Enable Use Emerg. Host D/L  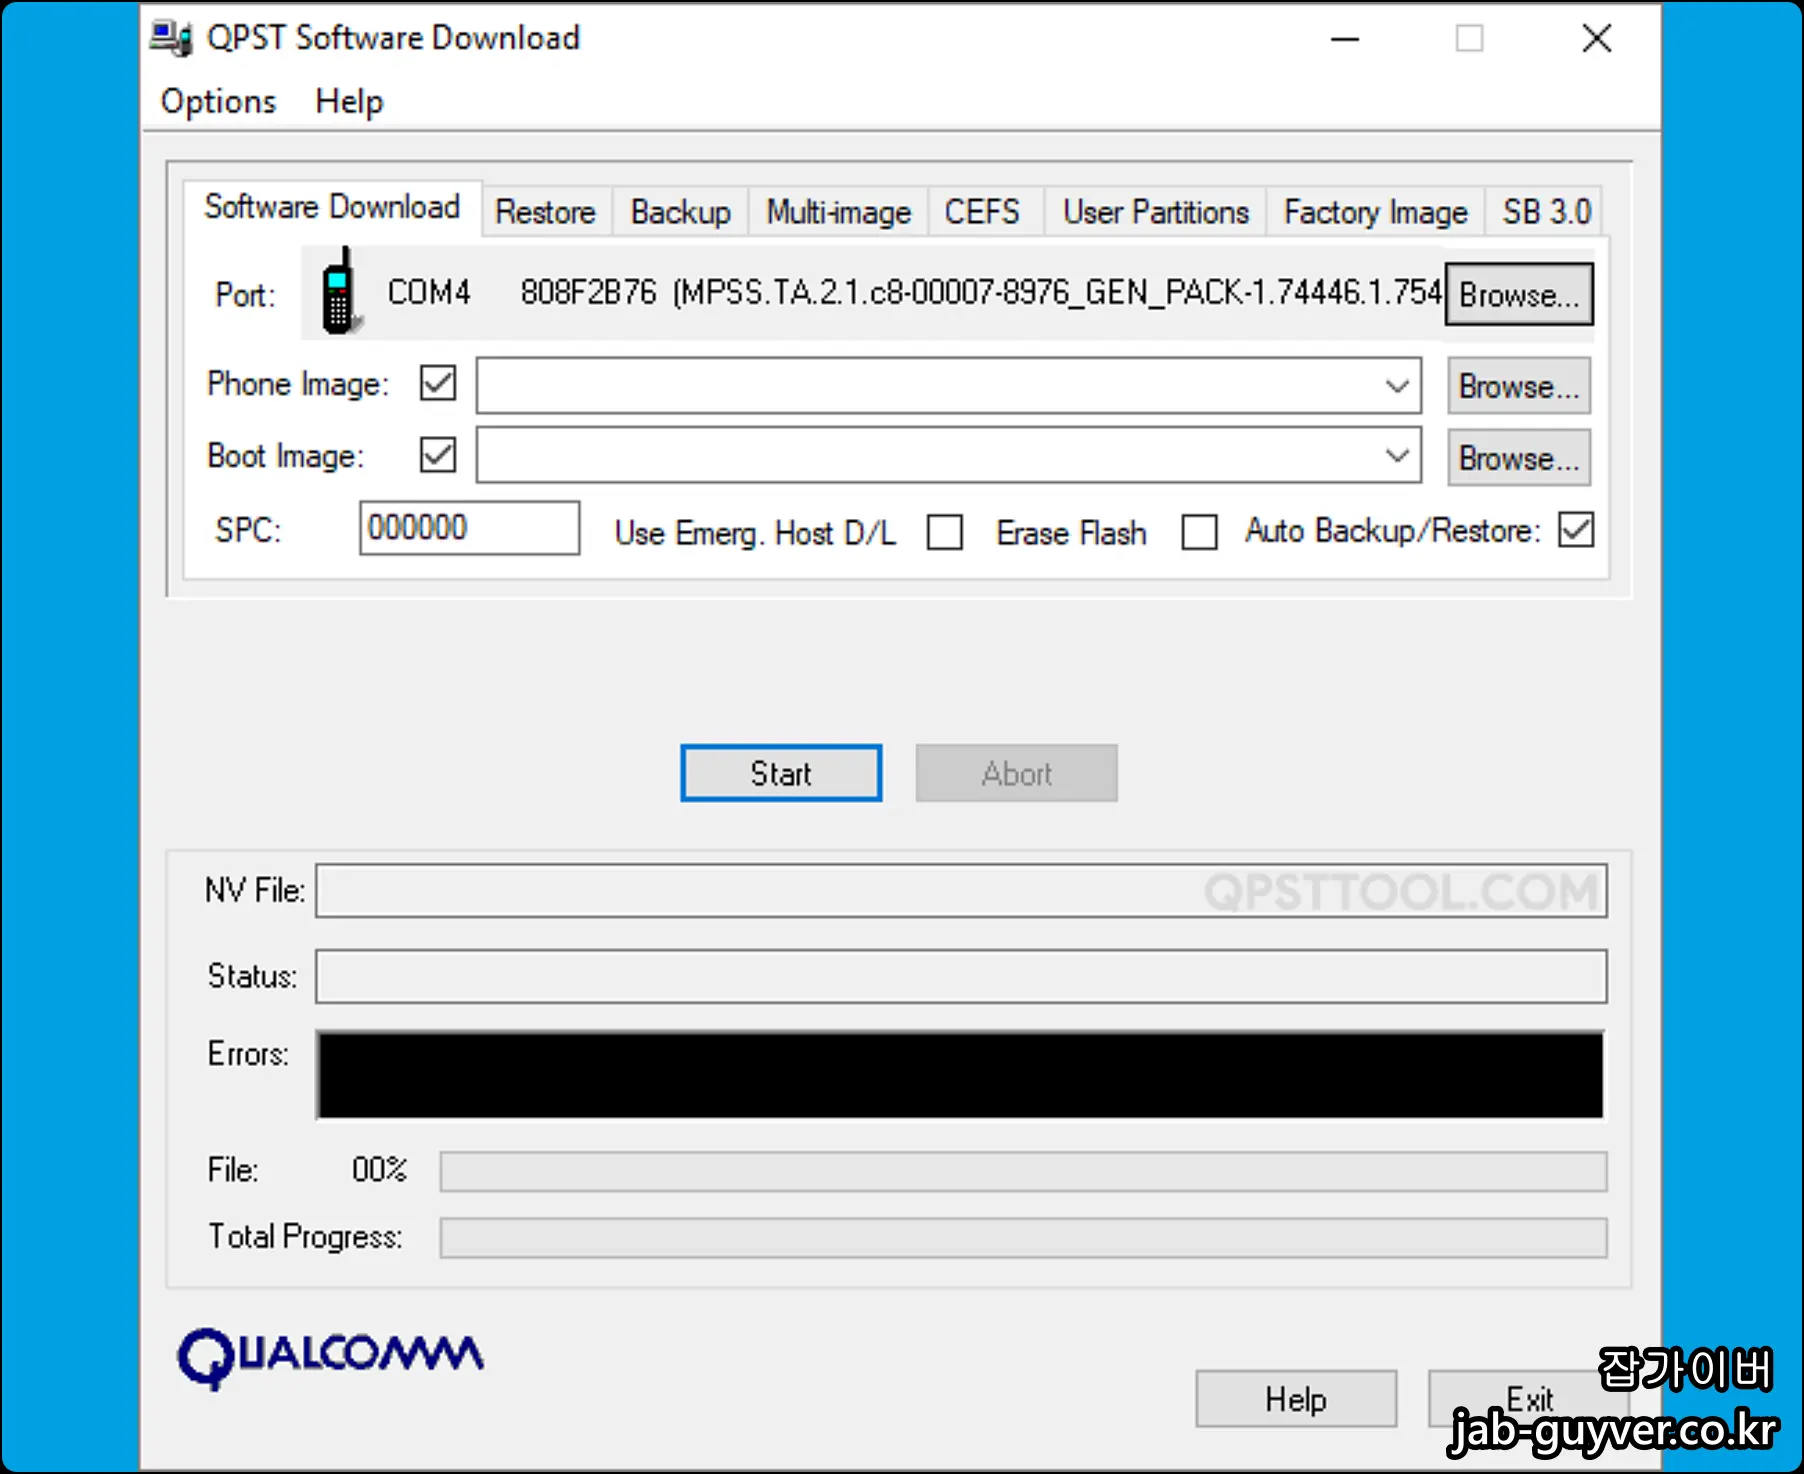point(943,533)
